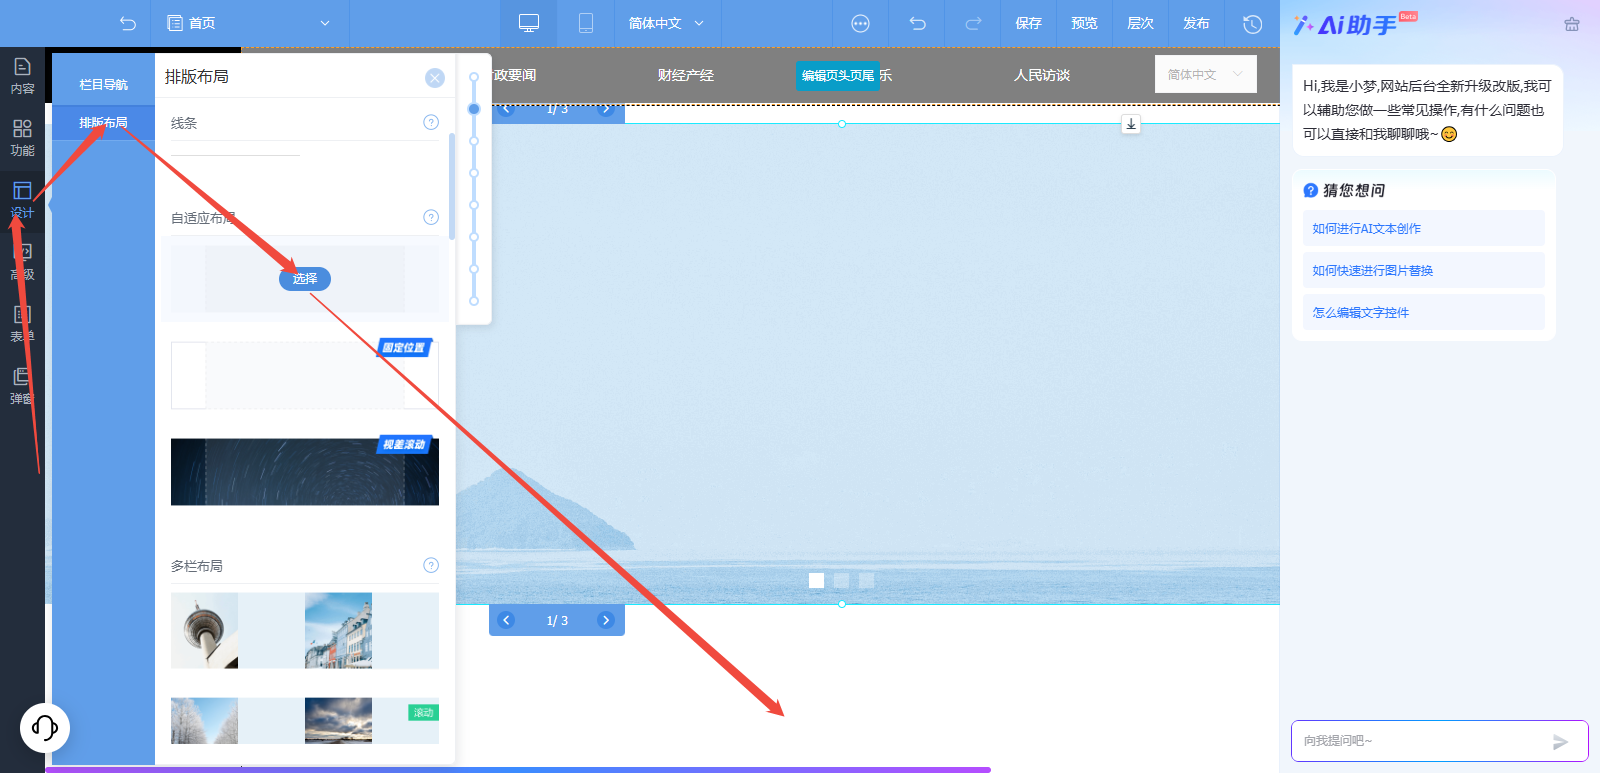
Task: Select the multi-column layout with tower image
Action: coord(305,631)
